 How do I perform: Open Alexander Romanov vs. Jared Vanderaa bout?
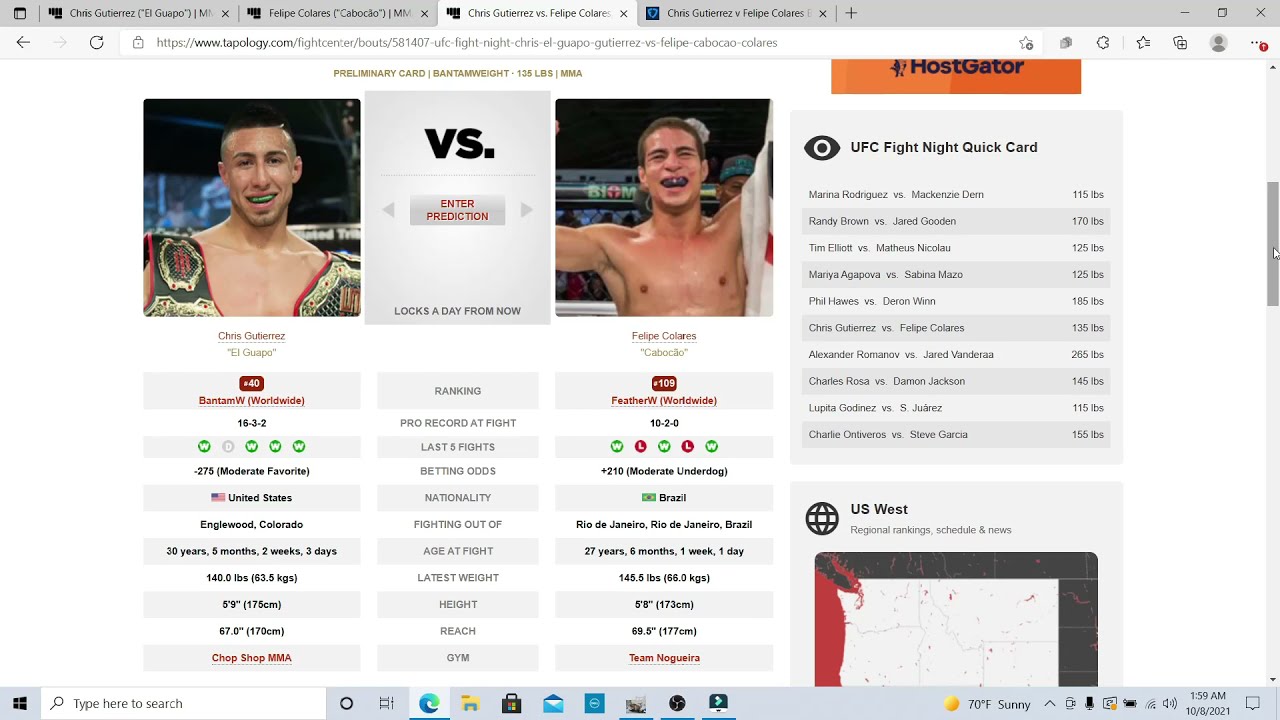coord(956,354)
